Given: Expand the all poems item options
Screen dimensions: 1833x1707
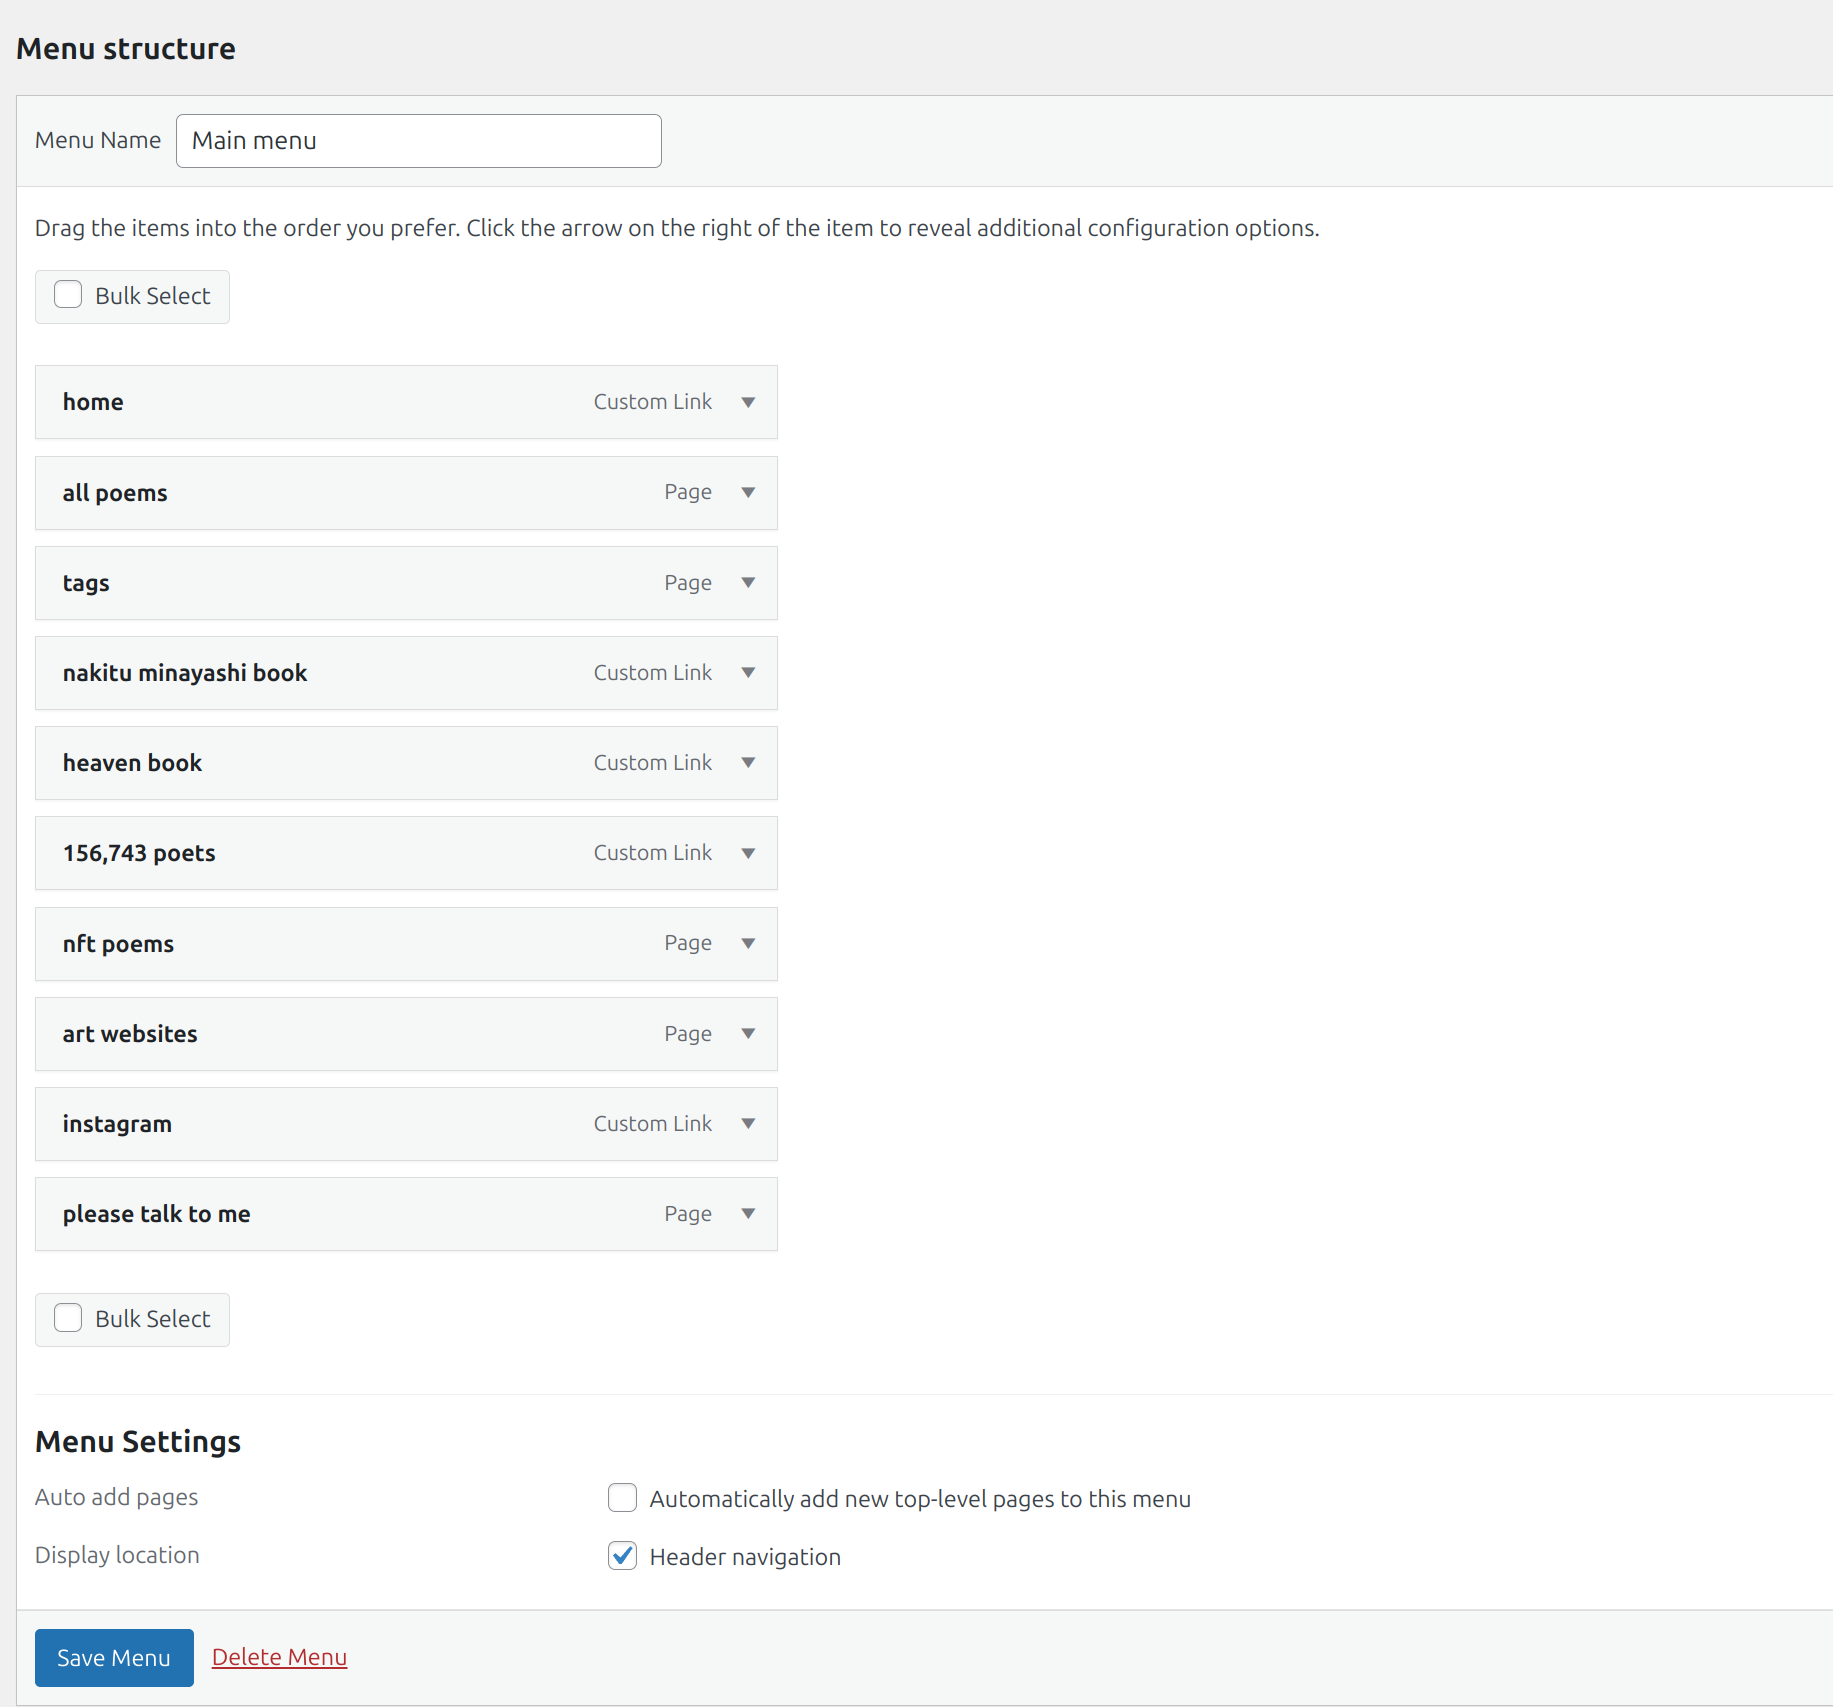Looking at the screenshot, I should (748, 492).
